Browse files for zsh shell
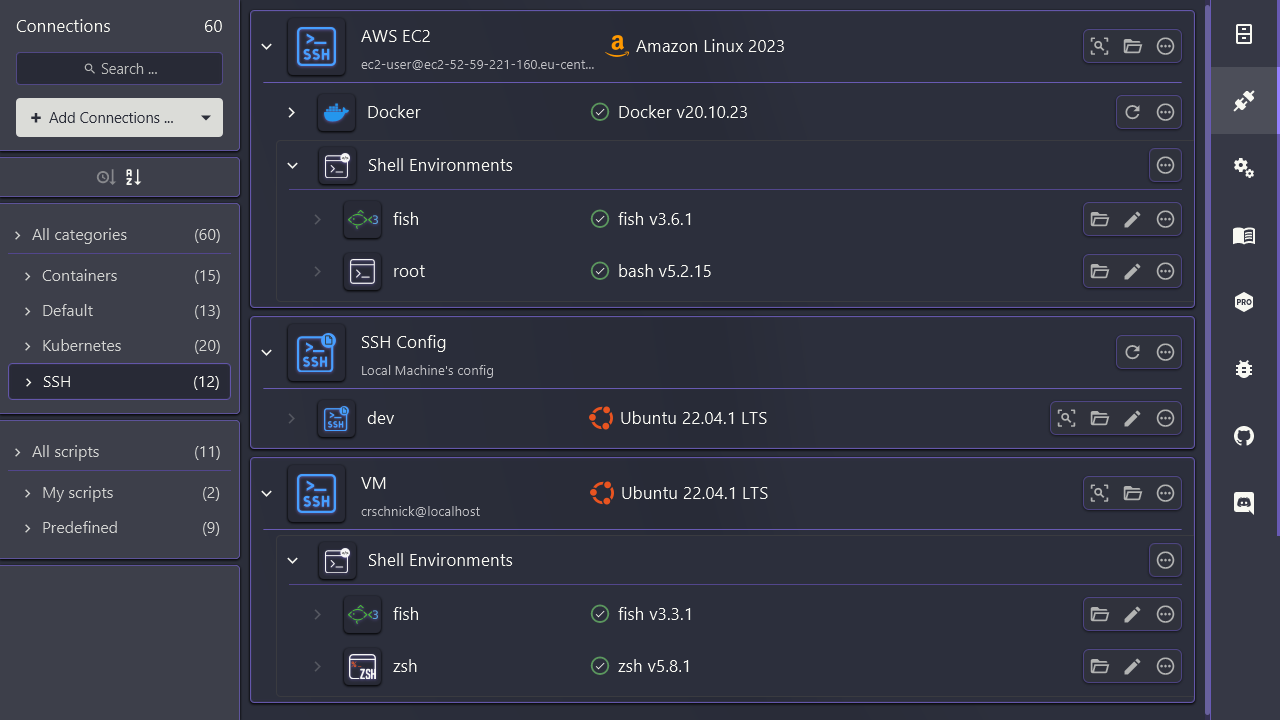This screenshot has width=1280, height=720. [x=1099, y=666]
